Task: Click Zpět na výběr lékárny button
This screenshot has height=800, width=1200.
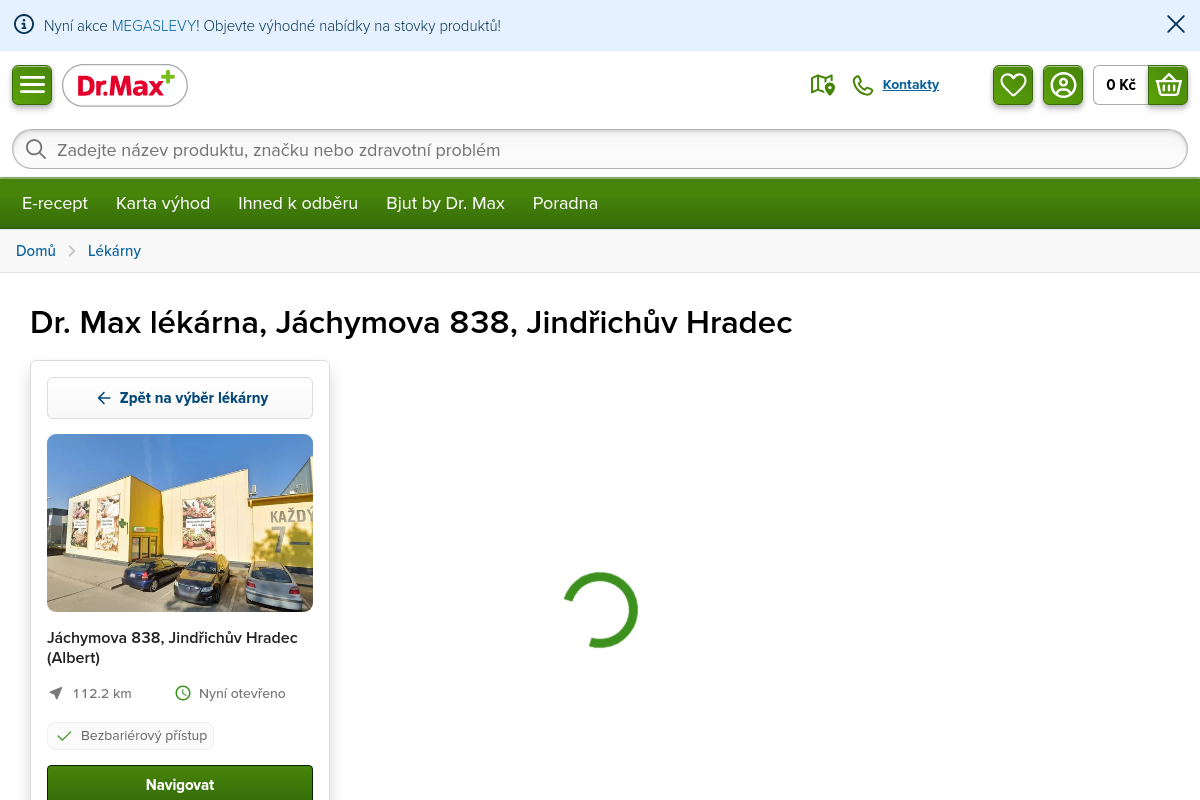Action: (180, 398)
